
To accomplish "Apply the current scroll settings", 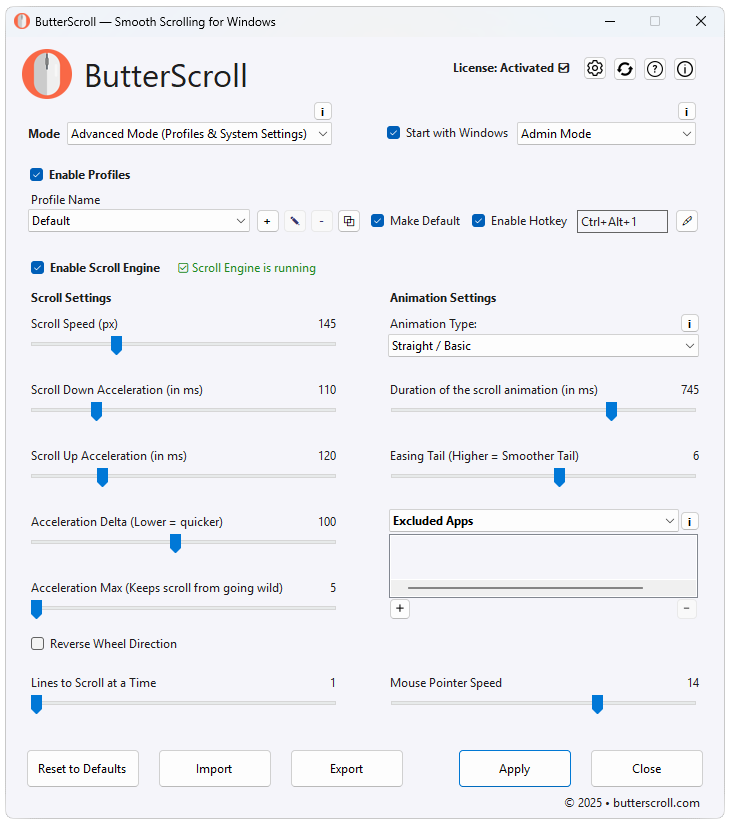I will [x=514, y=768].
